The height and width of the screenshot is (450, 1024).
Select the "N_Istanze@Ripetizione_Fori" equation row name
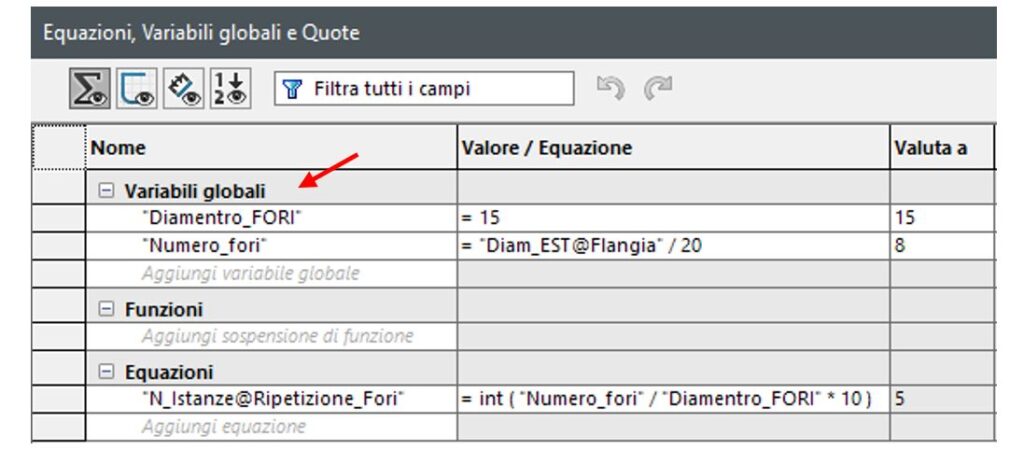(272, 400)
